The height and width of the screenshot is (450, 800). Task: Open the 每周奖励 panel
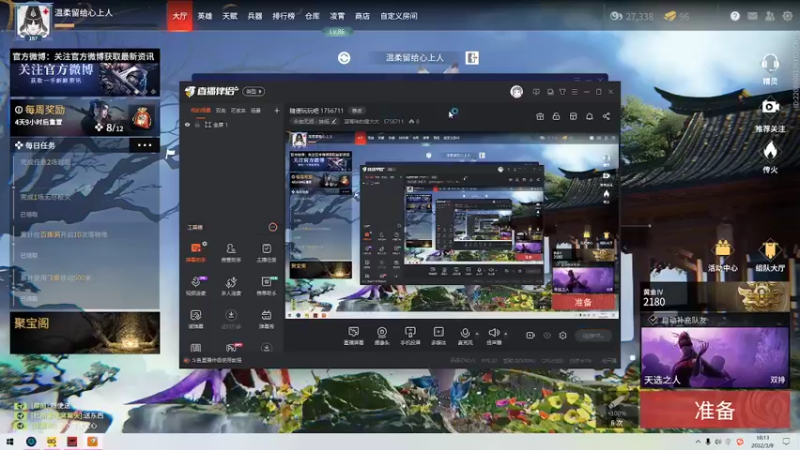[85, 117]
